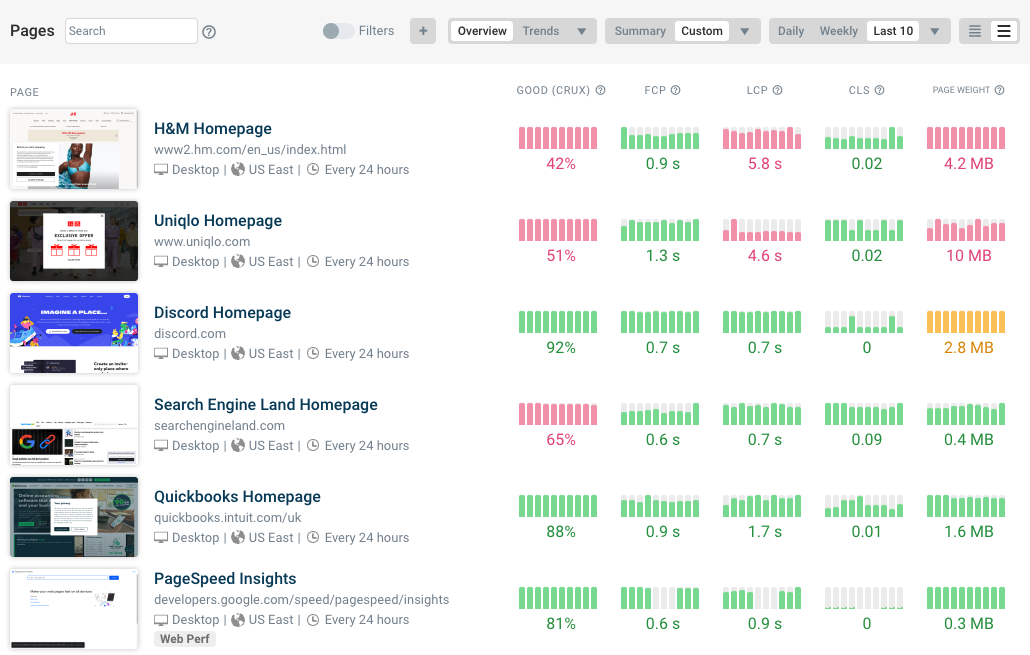Click the www.uniqlo.com URL text
Image resolution: width=1030 pixels, height=655 pixels.
pyautogui.click(x=202, y=242)
